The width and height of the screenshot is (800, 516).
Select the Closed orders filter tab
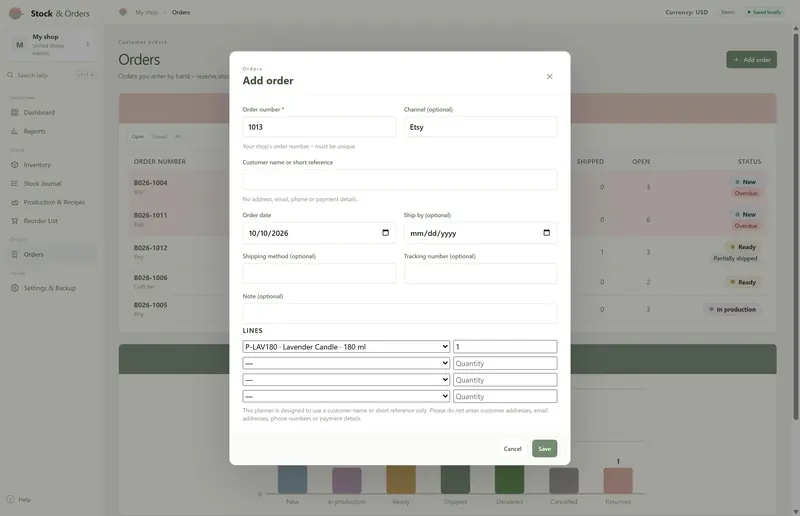(x=160, y=137)
